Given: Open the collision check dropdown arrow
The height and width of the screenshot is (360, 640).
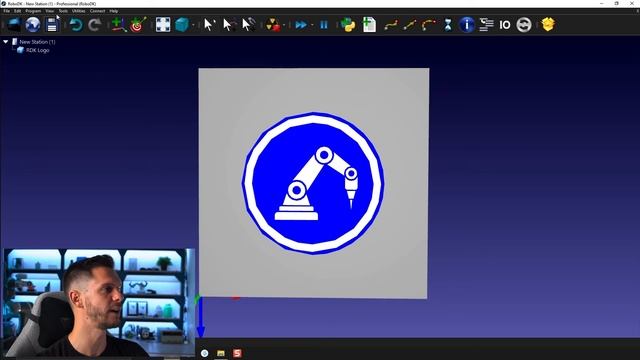Looking at the screenshot, I should [x=284, y=25].
